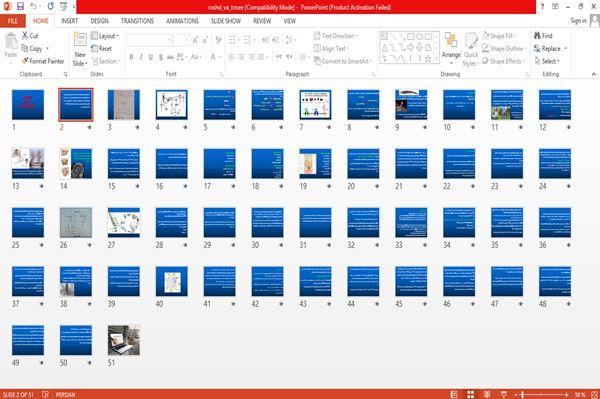Viewport: 600px width, 399px height.
Task: Switch to the TRANSITIONS tab
Action: pos(137,21)
